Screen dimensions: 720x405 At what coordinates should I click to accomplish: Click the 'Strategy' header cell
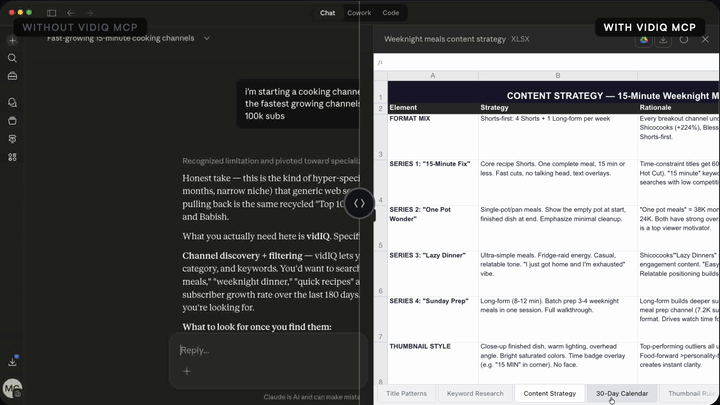pos(557,108)
